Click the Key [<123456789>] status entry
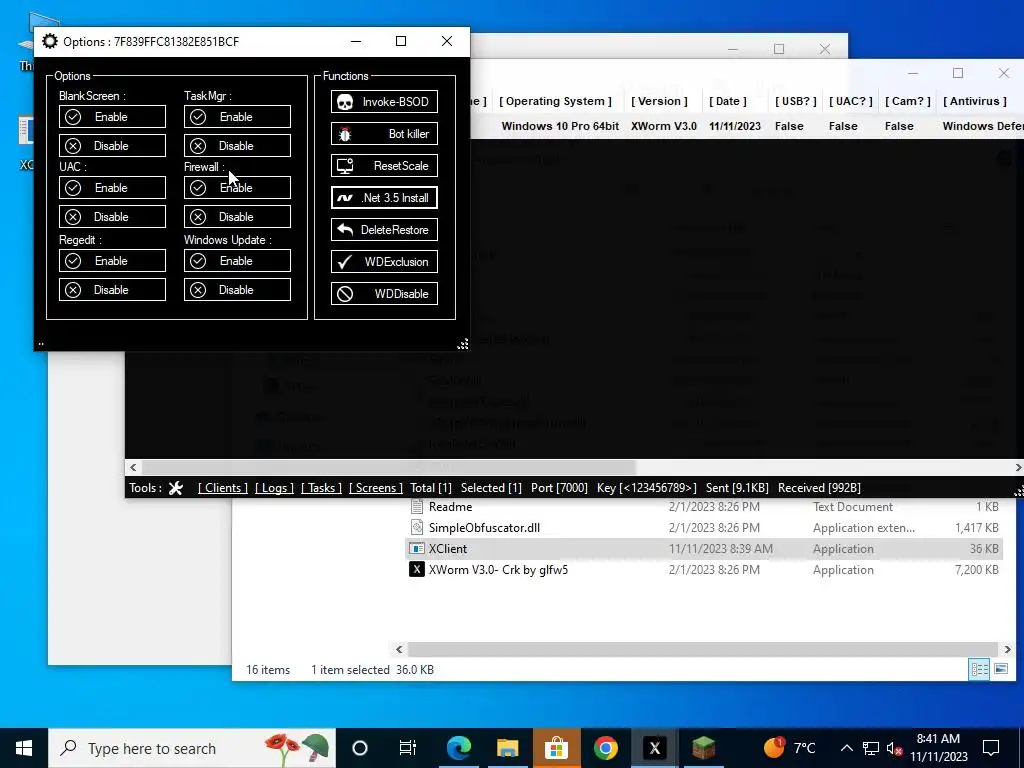1024x768 pixels. pyautogui.click(x=647, y=488)
